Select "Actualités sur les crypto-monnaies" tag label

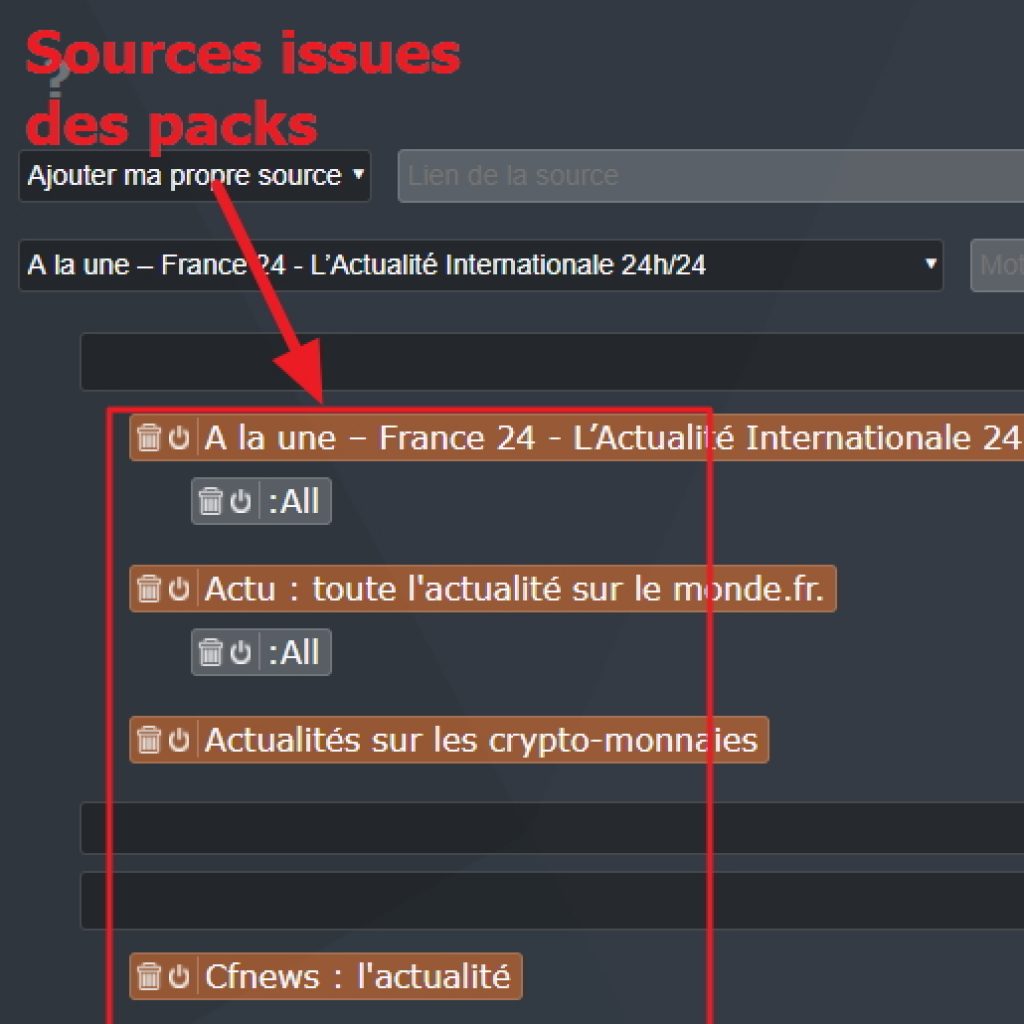click(481, 740)
